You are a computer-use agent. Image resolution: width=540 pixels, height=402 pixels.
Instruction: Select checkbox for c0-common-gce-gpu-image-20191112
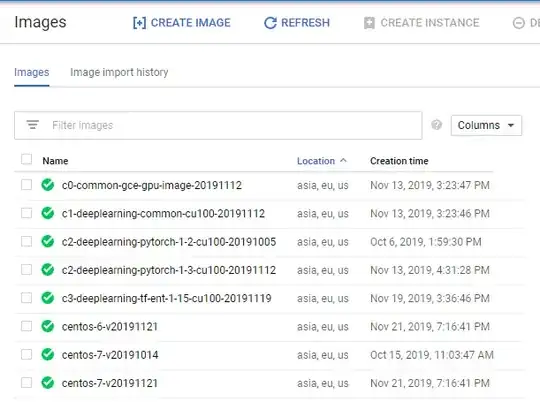[27, 185]
